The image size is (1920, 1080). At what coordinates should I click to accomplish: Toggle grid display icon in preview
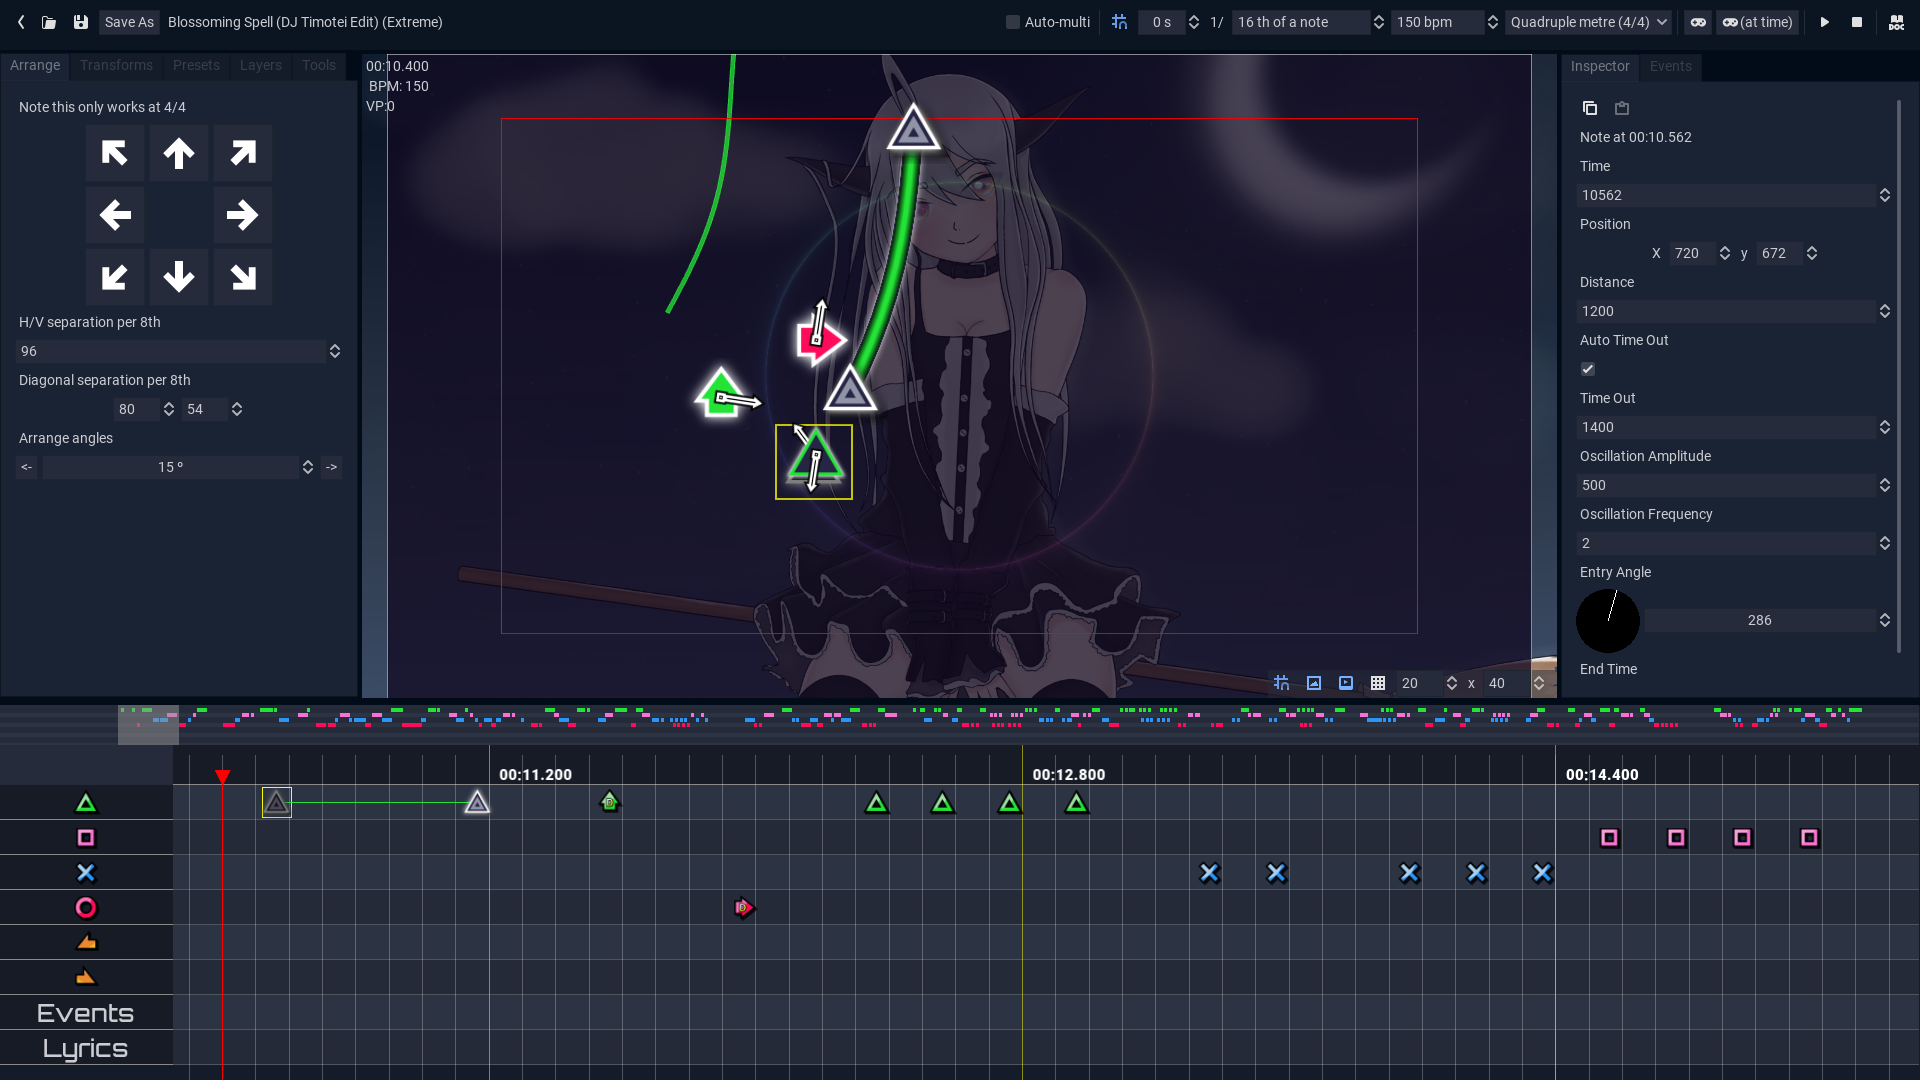1378,683
